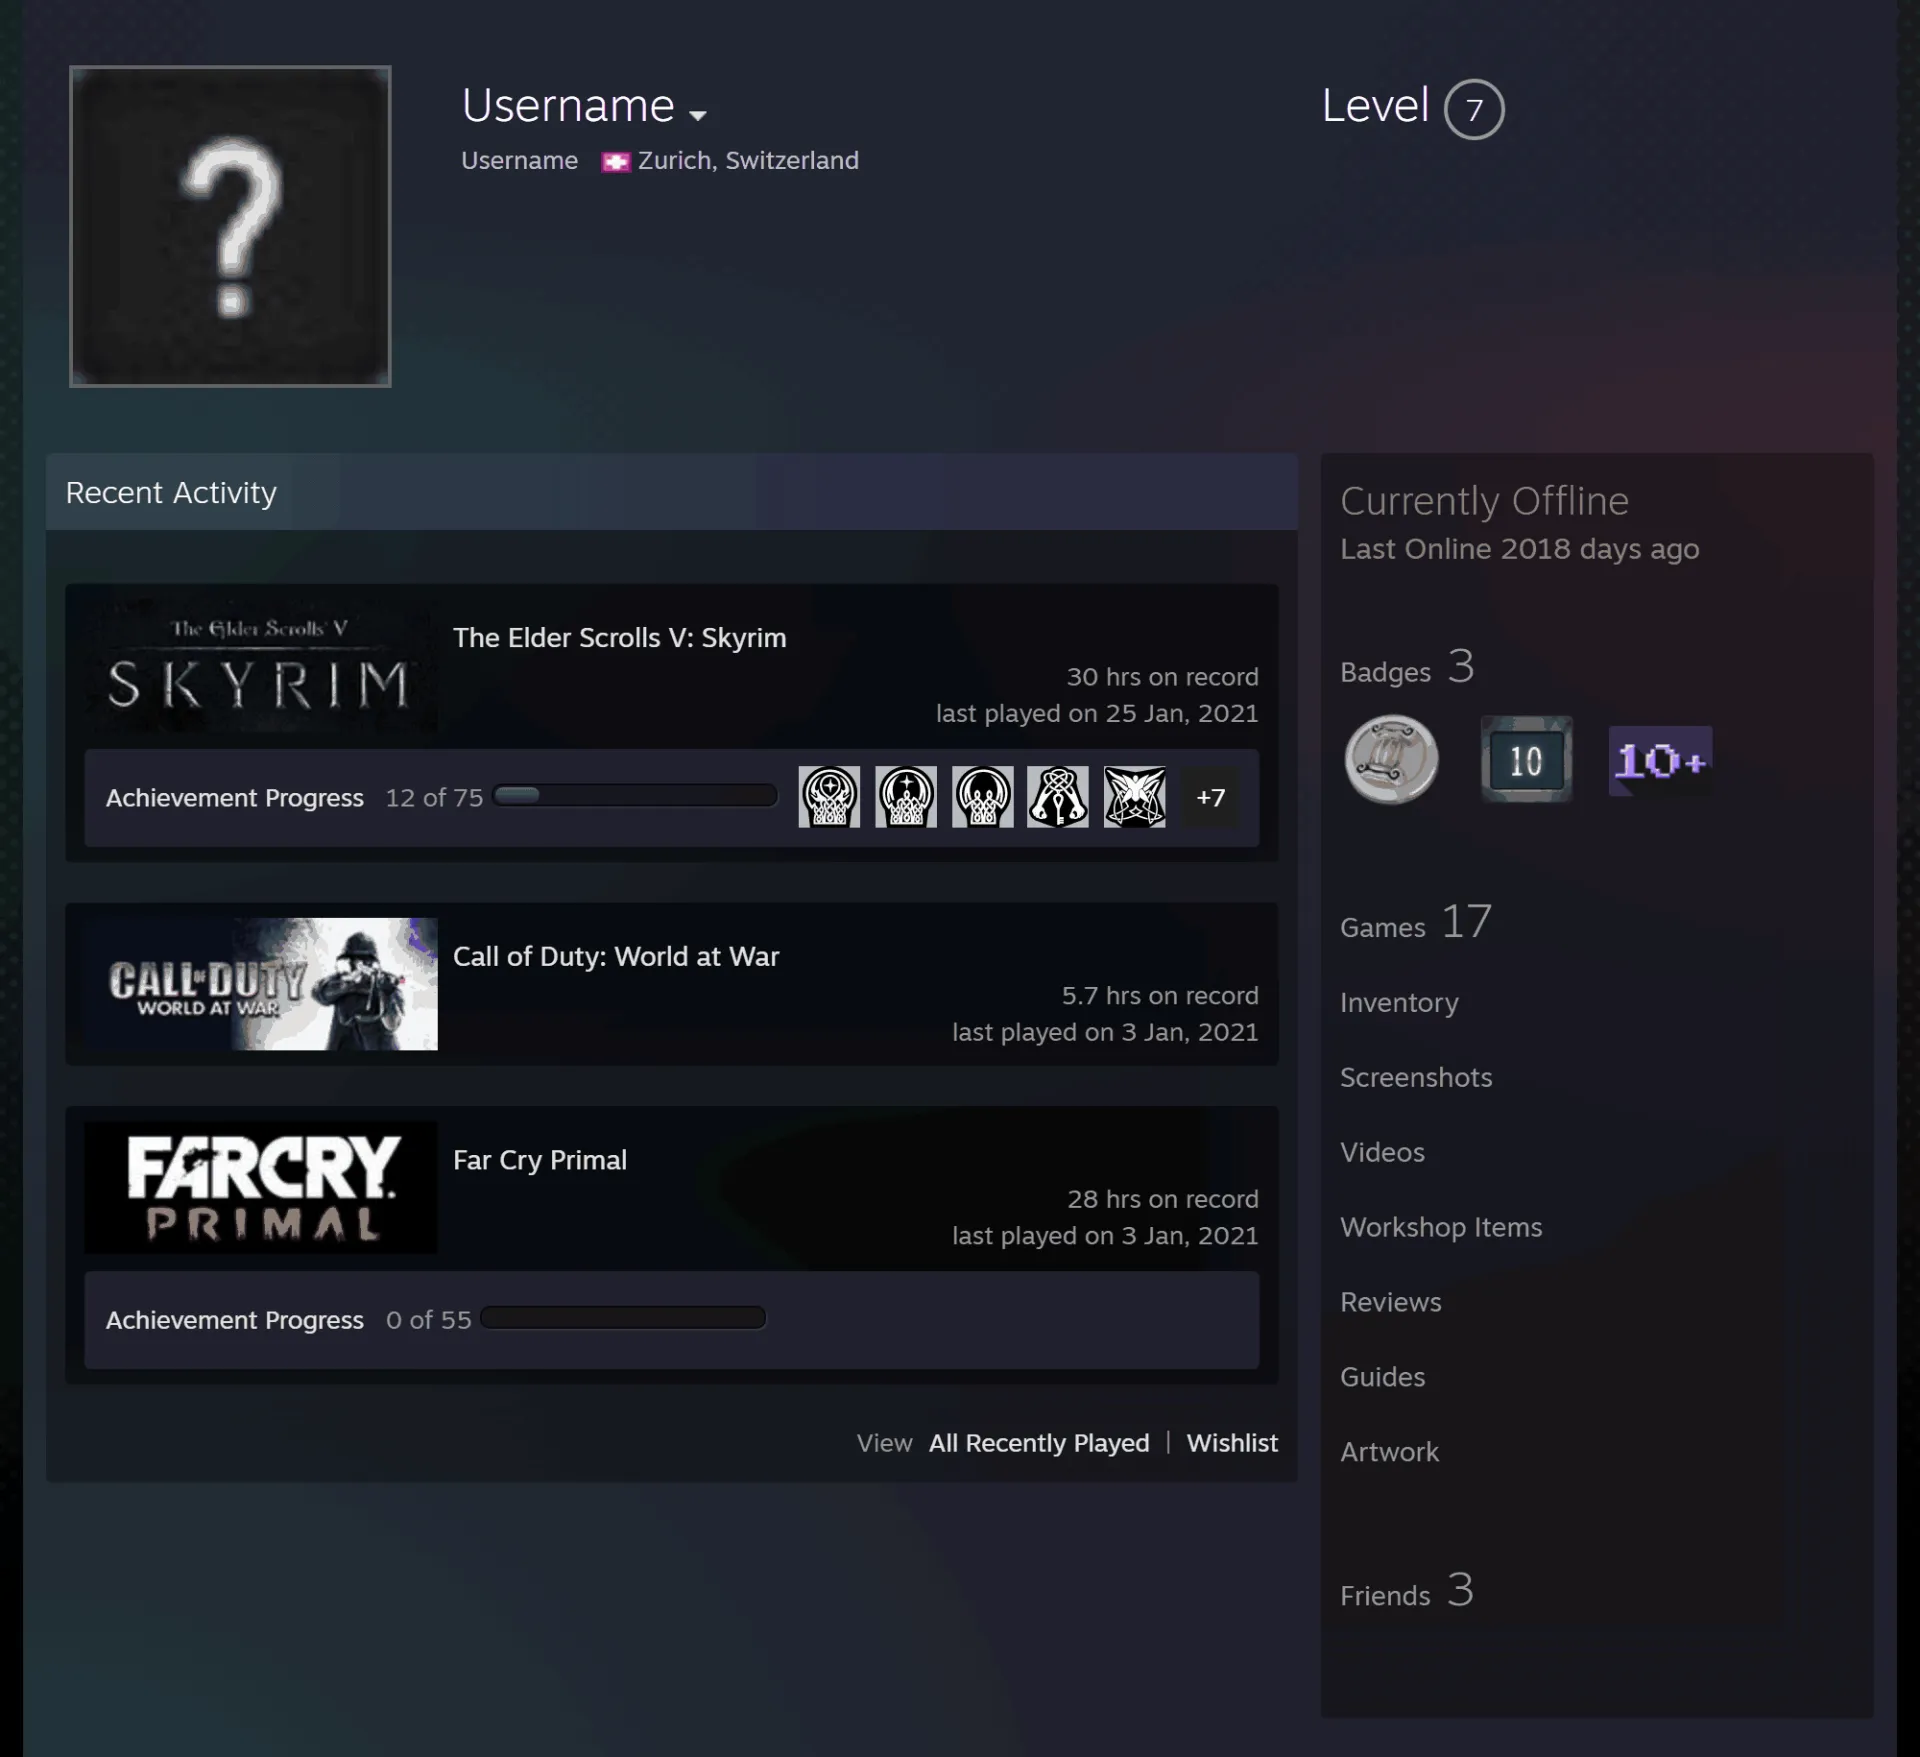The height and width of the screenshot is (1757, 1920).
Task: Open Call of Duty: World at War title
Action: (616, 957)
